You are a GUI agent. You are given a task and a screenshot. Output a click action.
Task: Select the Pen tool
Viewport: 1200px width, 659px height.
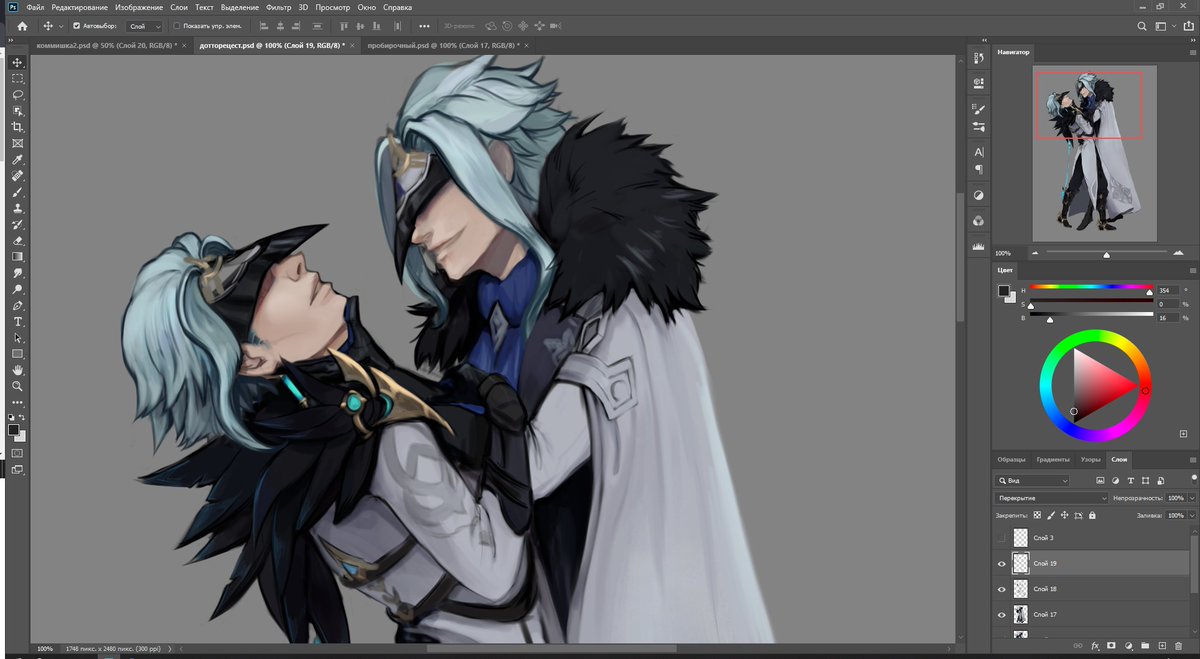[17, 305]
